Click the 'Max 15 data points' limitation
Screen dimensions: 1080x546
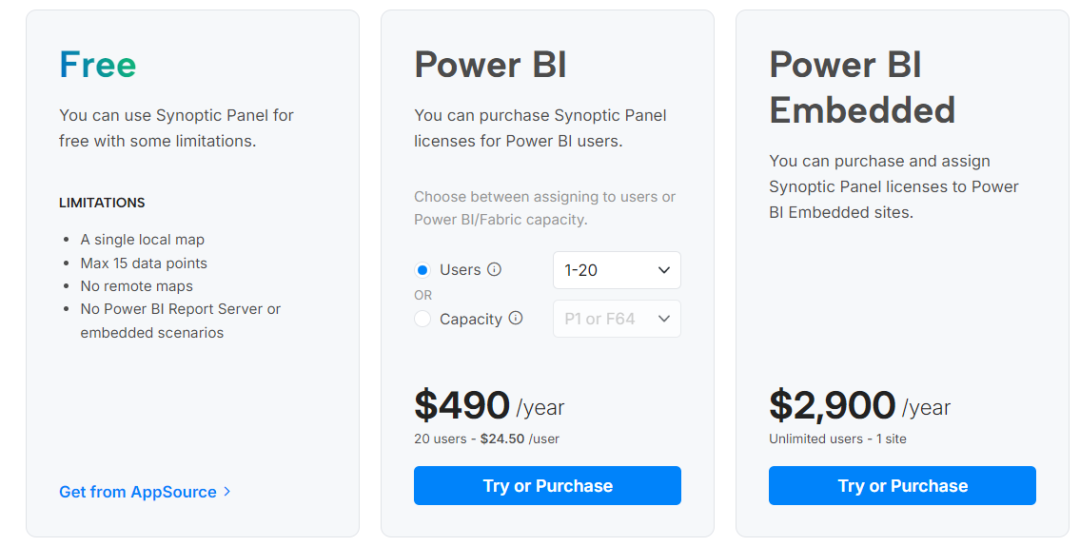(144, 263)
